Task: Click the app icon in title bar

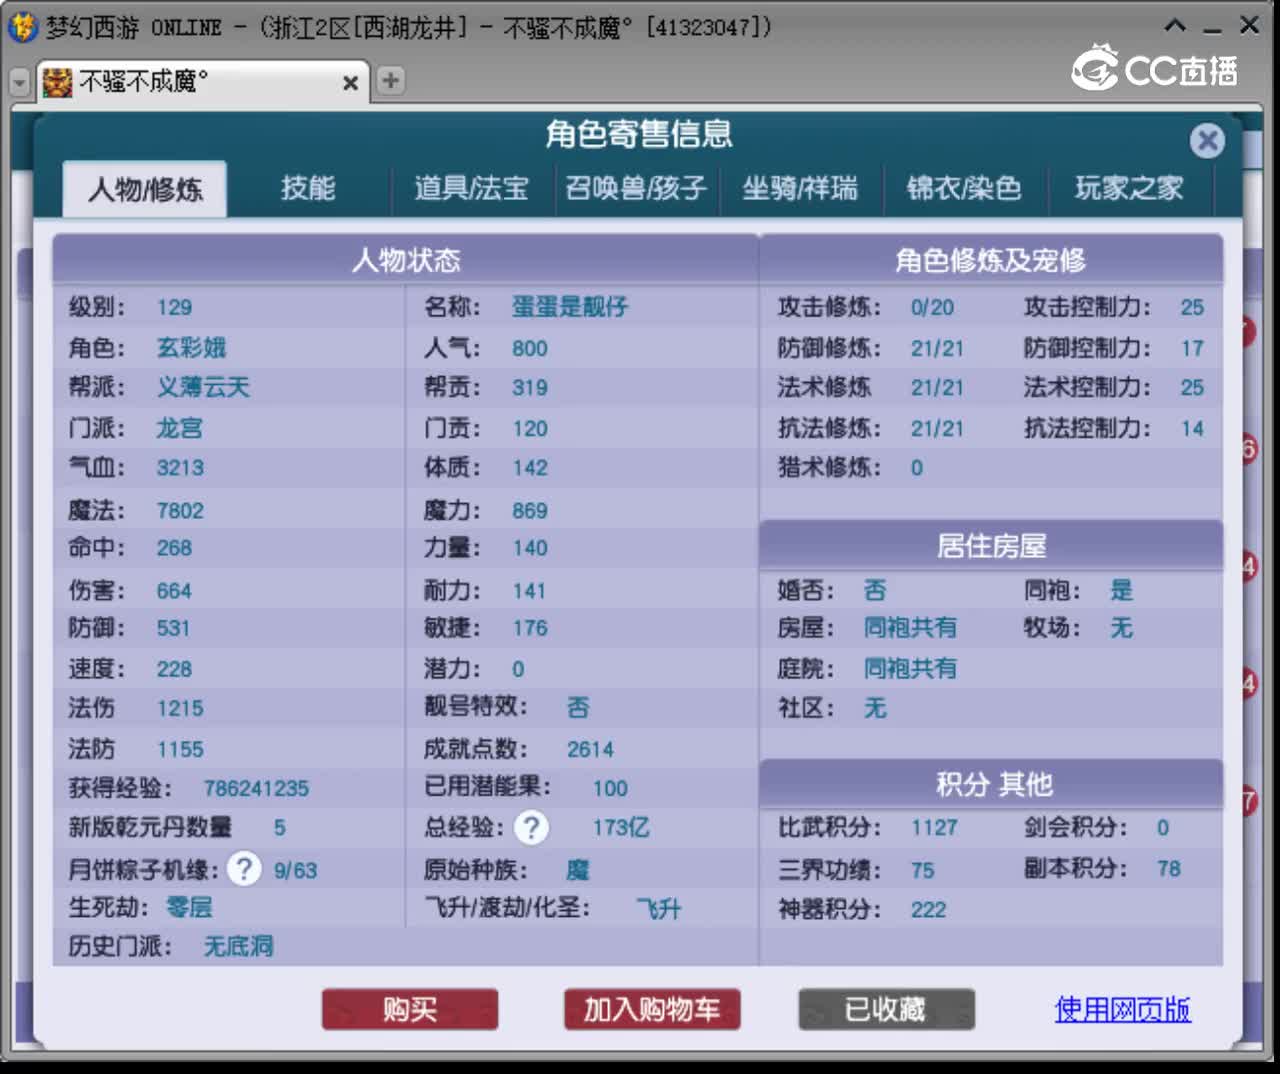Action: click(22, 27)
